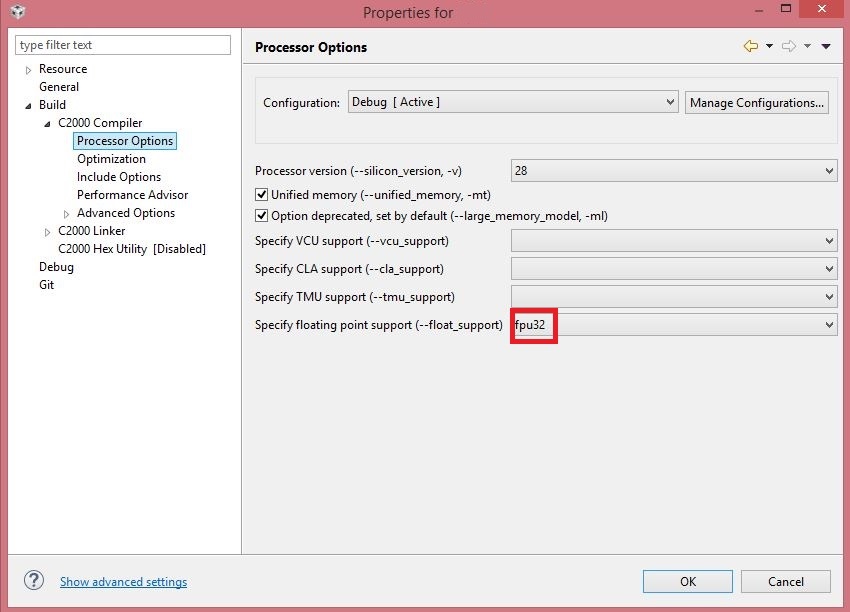Collapse the Build tree branch
Image resolution: width=850 pixels, height=612 pixels.
[x=29, y=104]
